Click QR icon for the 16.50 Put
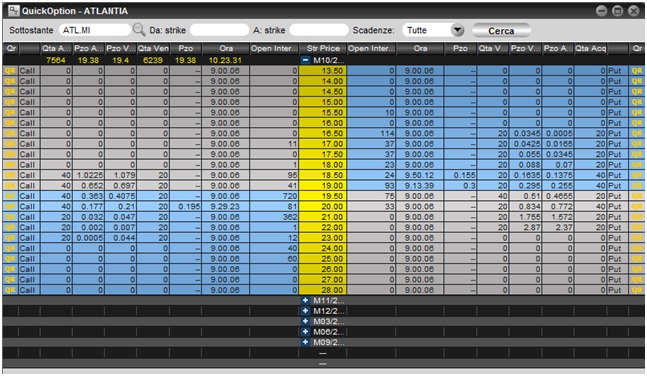The width and height of the screenshot is (647, 376). (x=637, y=133)
